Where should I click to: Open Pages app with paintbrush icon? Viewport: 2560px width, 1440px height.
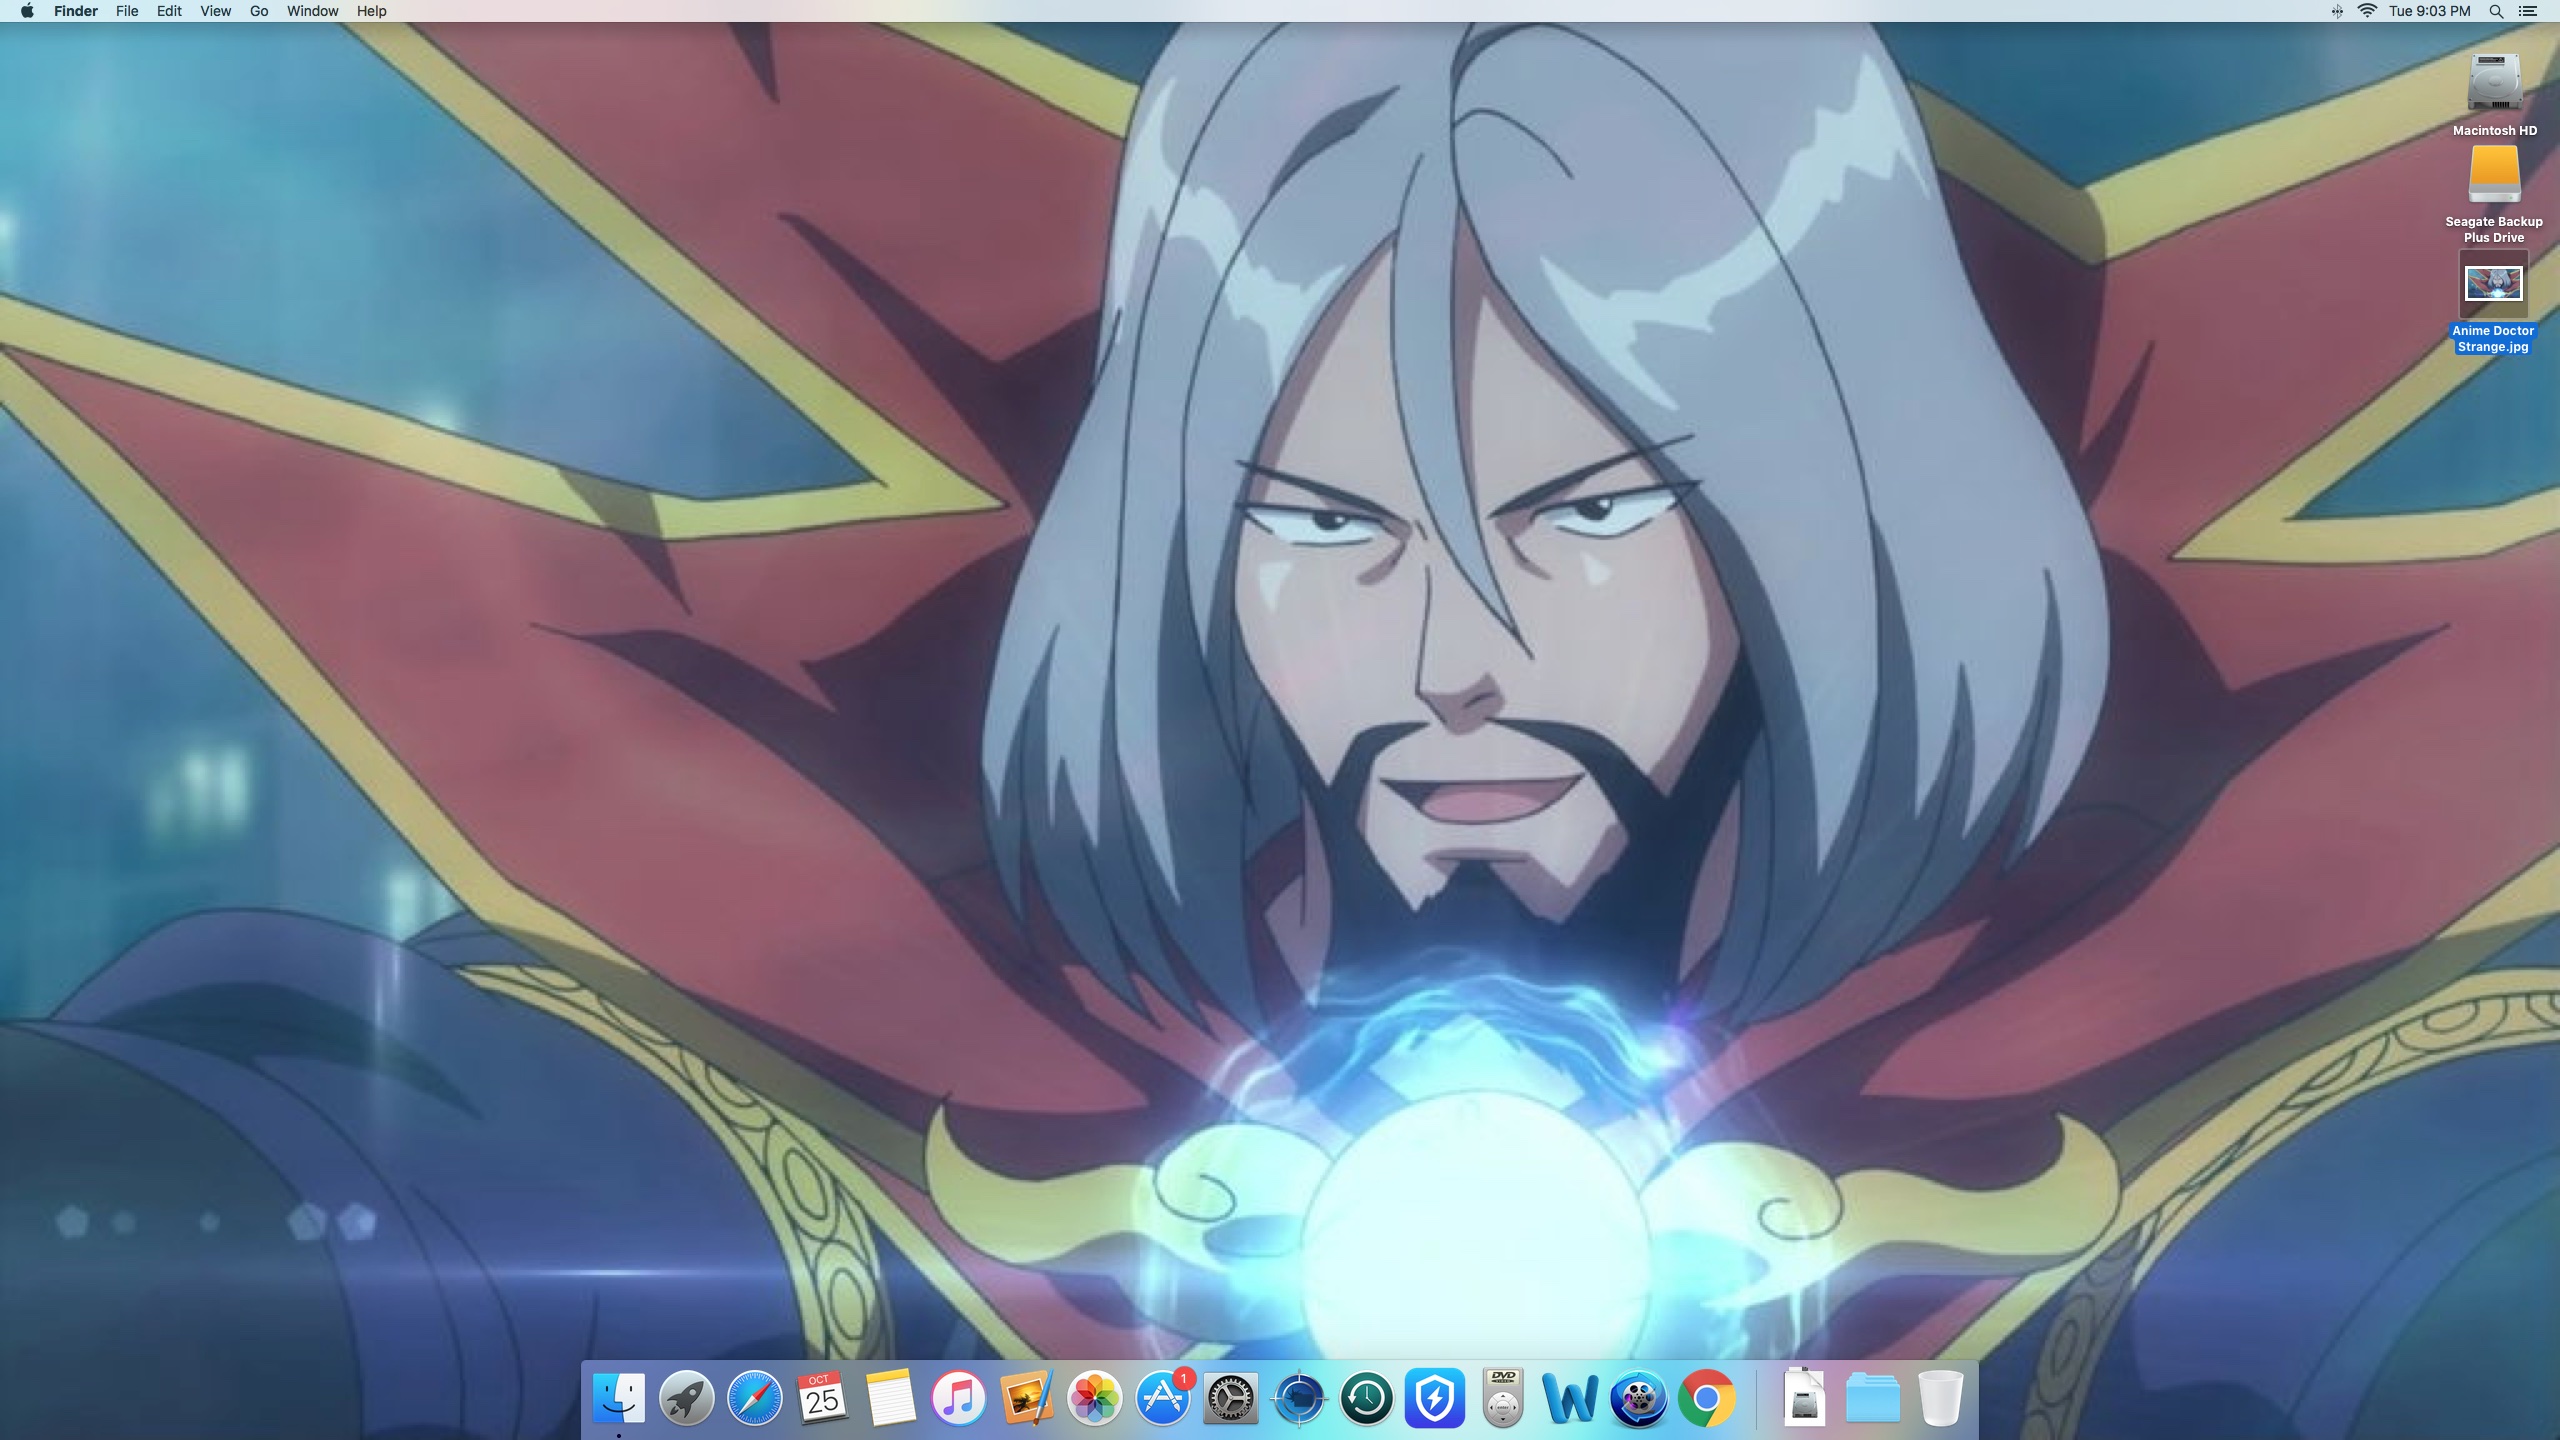[1026, 1398]
